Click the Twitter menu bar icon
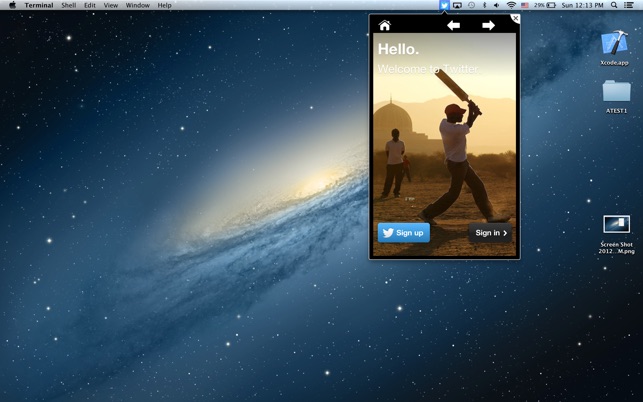The height and width of the screenshot is (402, 643). click(444, 5)
